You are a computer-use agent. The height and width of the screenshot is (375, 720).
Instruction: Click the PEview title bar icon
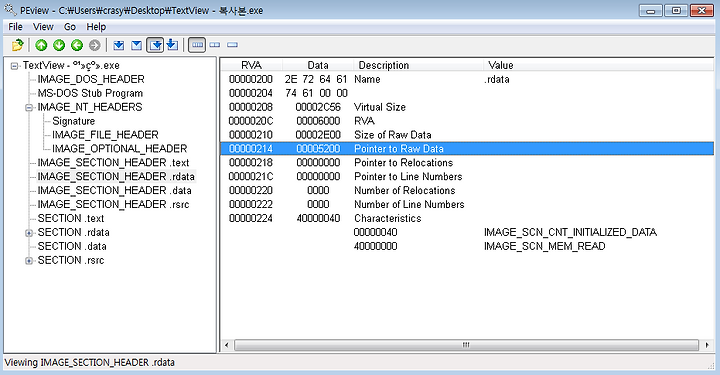pyautogui.click(x=10, y=10)
